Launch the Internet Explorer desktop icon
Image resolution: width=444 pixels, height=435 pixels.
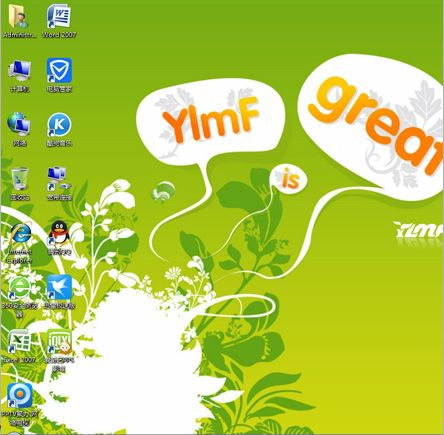click(x=20, y=234)
